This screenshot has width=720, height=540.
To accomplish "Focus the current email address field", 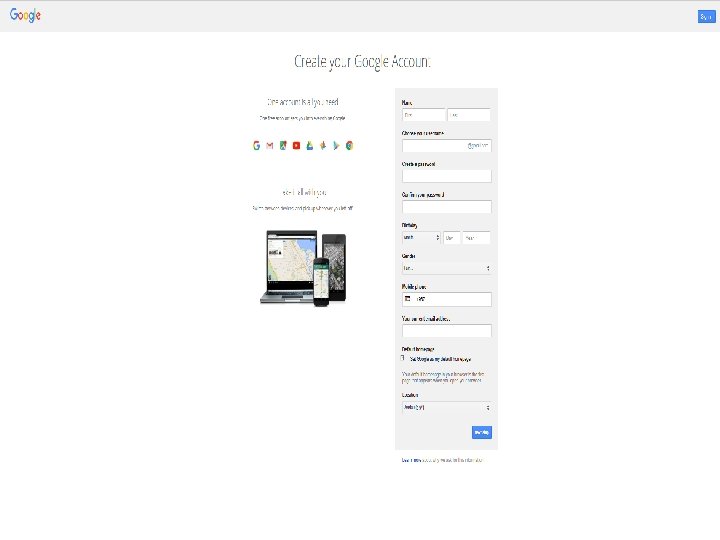I will click(x=447, y=331).
